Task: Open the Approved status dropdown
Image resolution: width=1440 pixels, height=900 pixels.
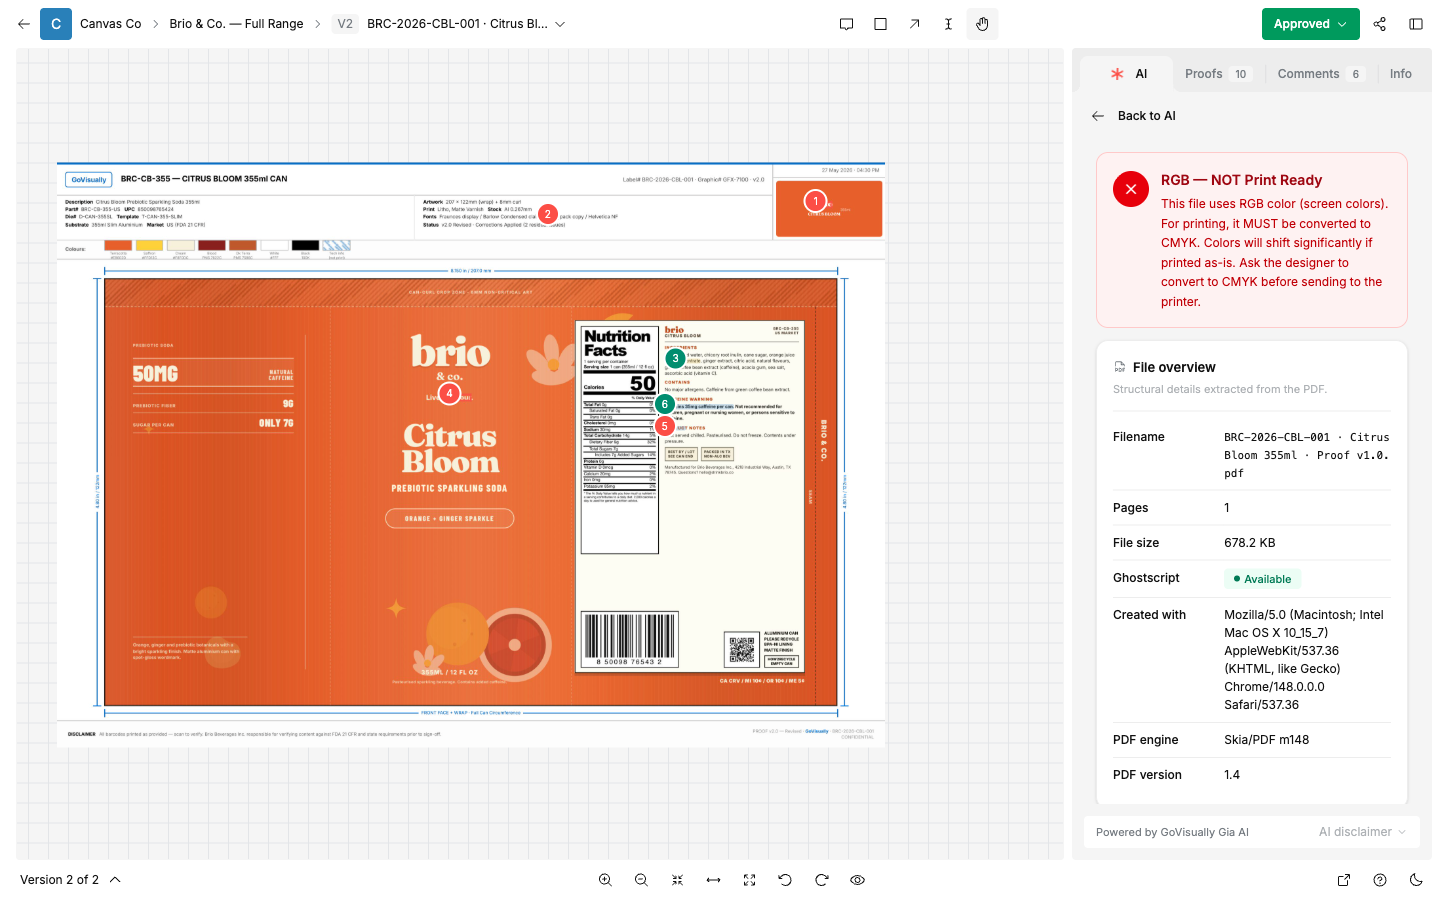Action: [x=1310, y=24]
